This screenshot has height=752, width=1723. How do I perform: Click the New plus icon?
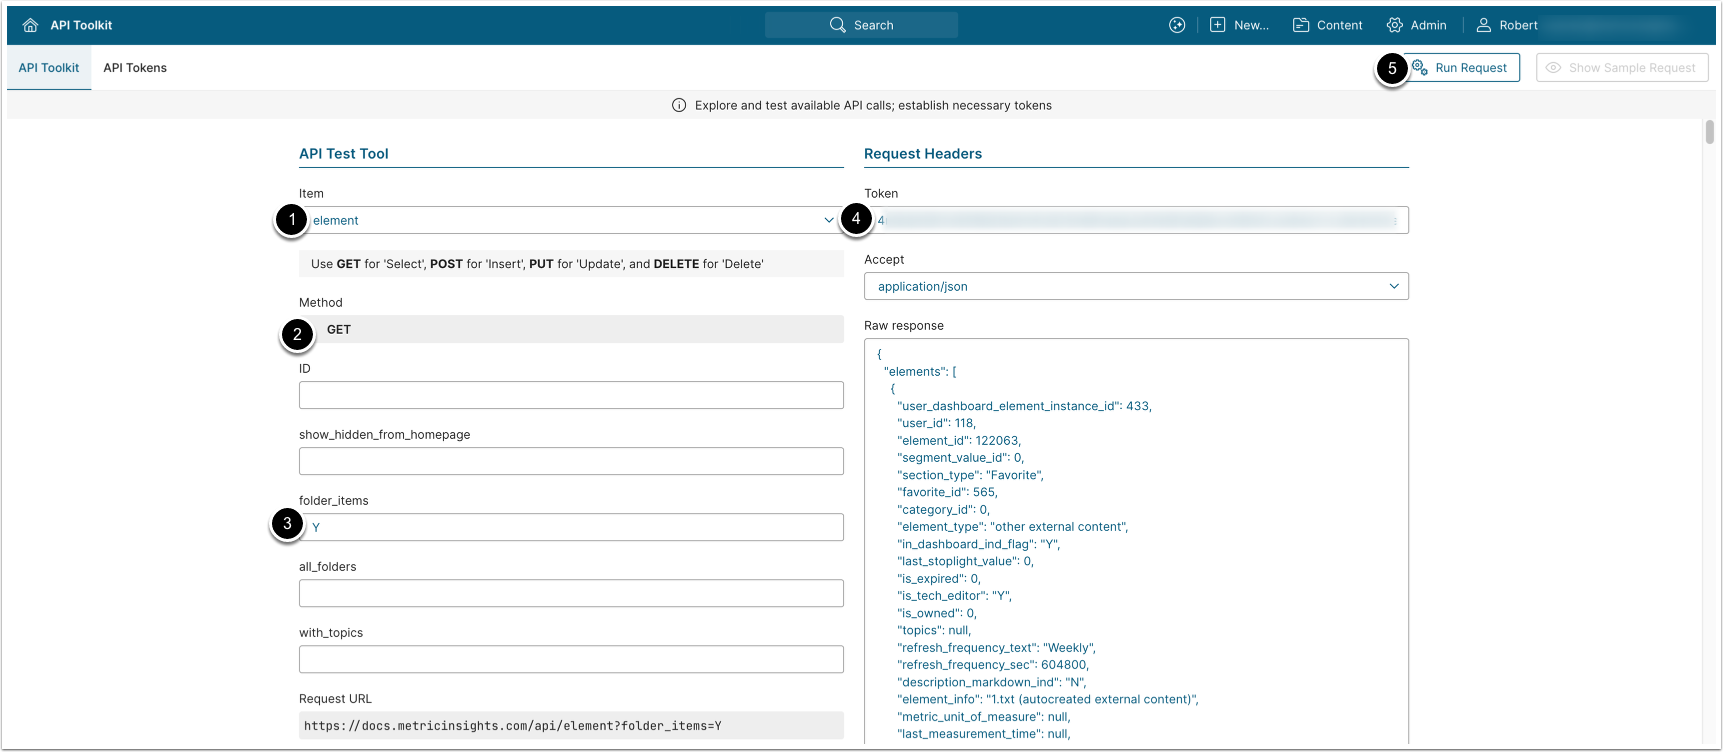(1217, 25)
